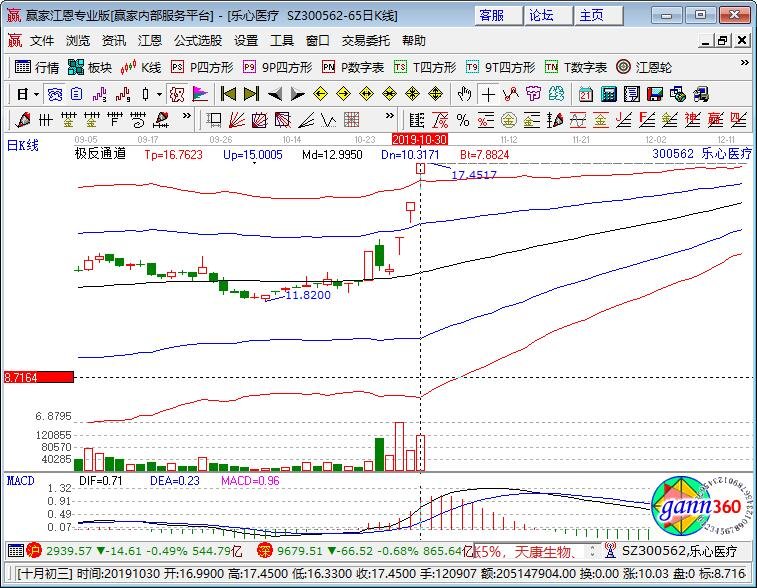Open the 浏览 menu
The image size is (757, 588).
[x=78, y=41]
